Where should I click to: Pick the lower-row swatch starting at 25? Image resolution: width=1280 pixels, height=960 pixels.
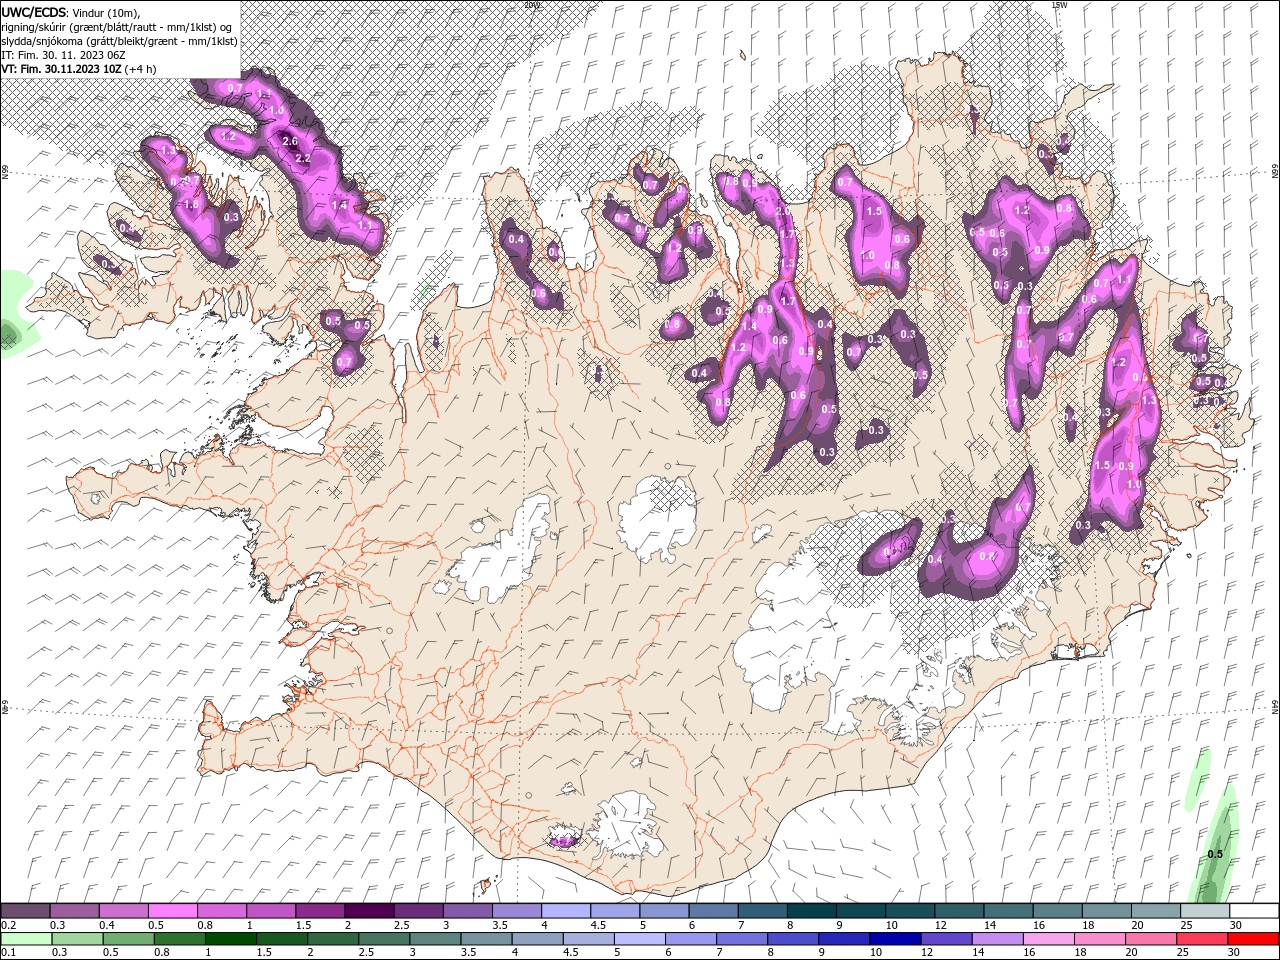(1202, 939)
